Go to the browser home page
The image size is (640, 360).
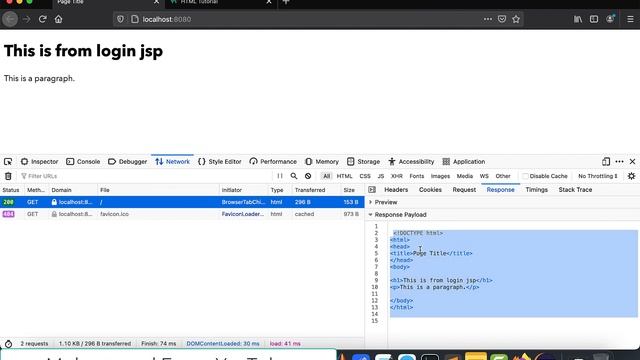[x=58, y=19]
